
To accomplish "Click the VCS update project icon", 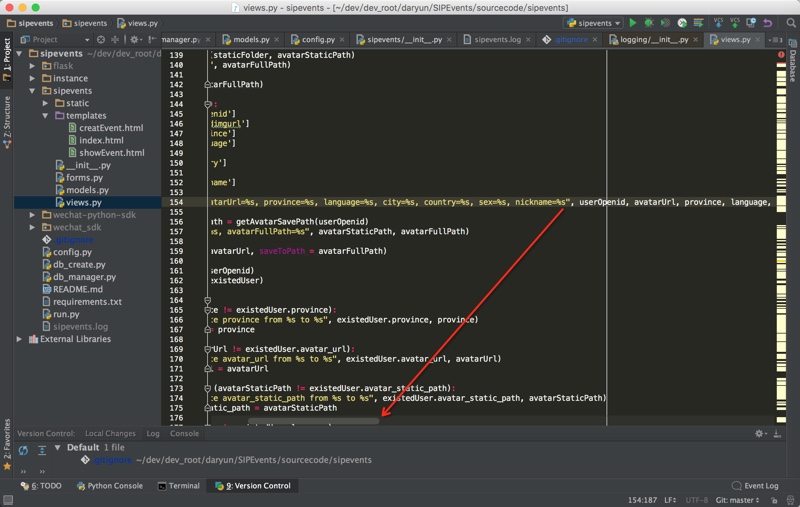I will click(x=717, y=23).
